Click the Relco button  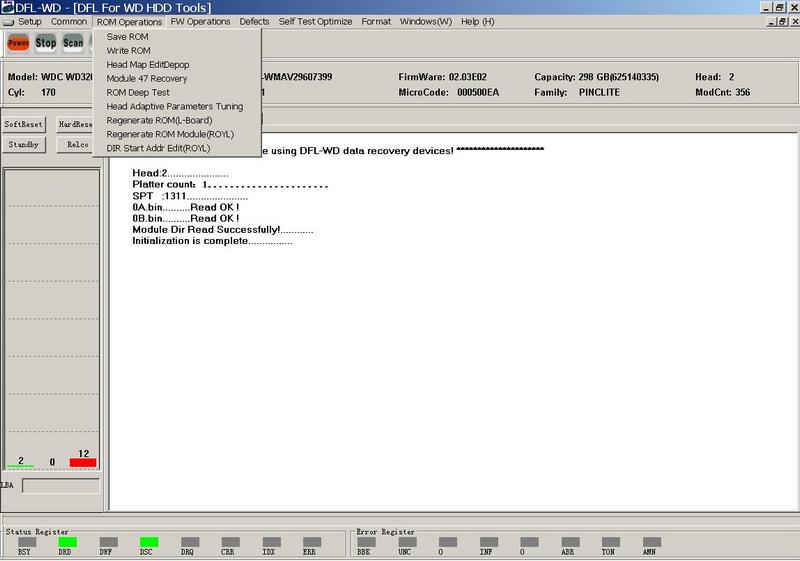click(x=74, y=144)
